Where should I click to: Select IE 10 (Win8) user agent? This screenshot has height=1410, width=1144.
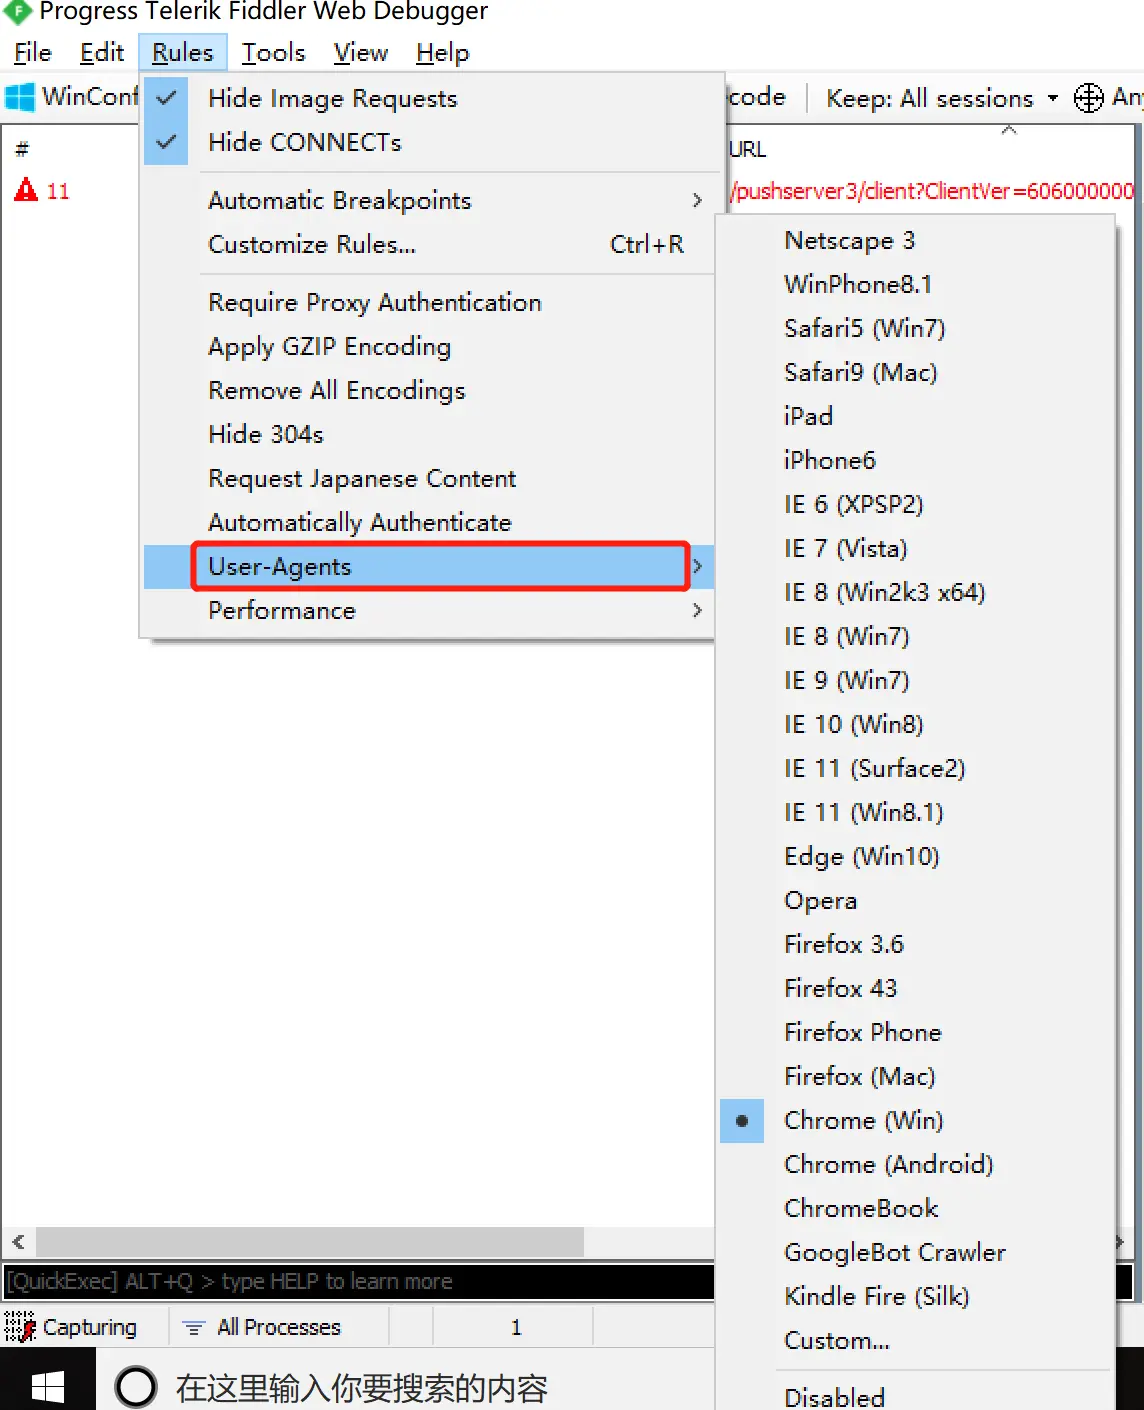[915, 724]
